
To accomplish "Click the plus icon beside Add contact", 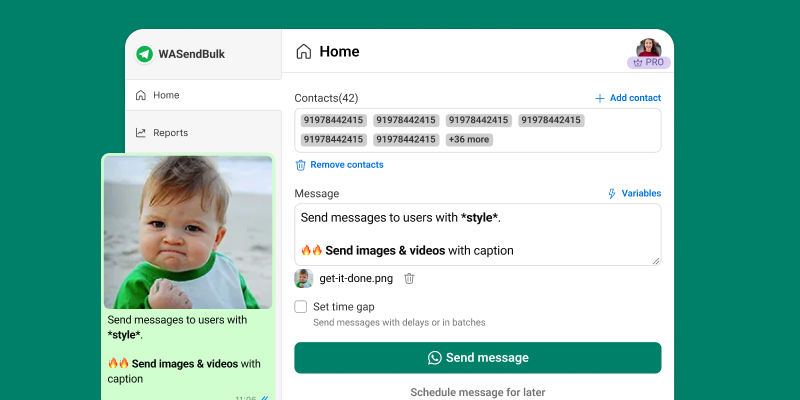I will click(x=600, y=98).
